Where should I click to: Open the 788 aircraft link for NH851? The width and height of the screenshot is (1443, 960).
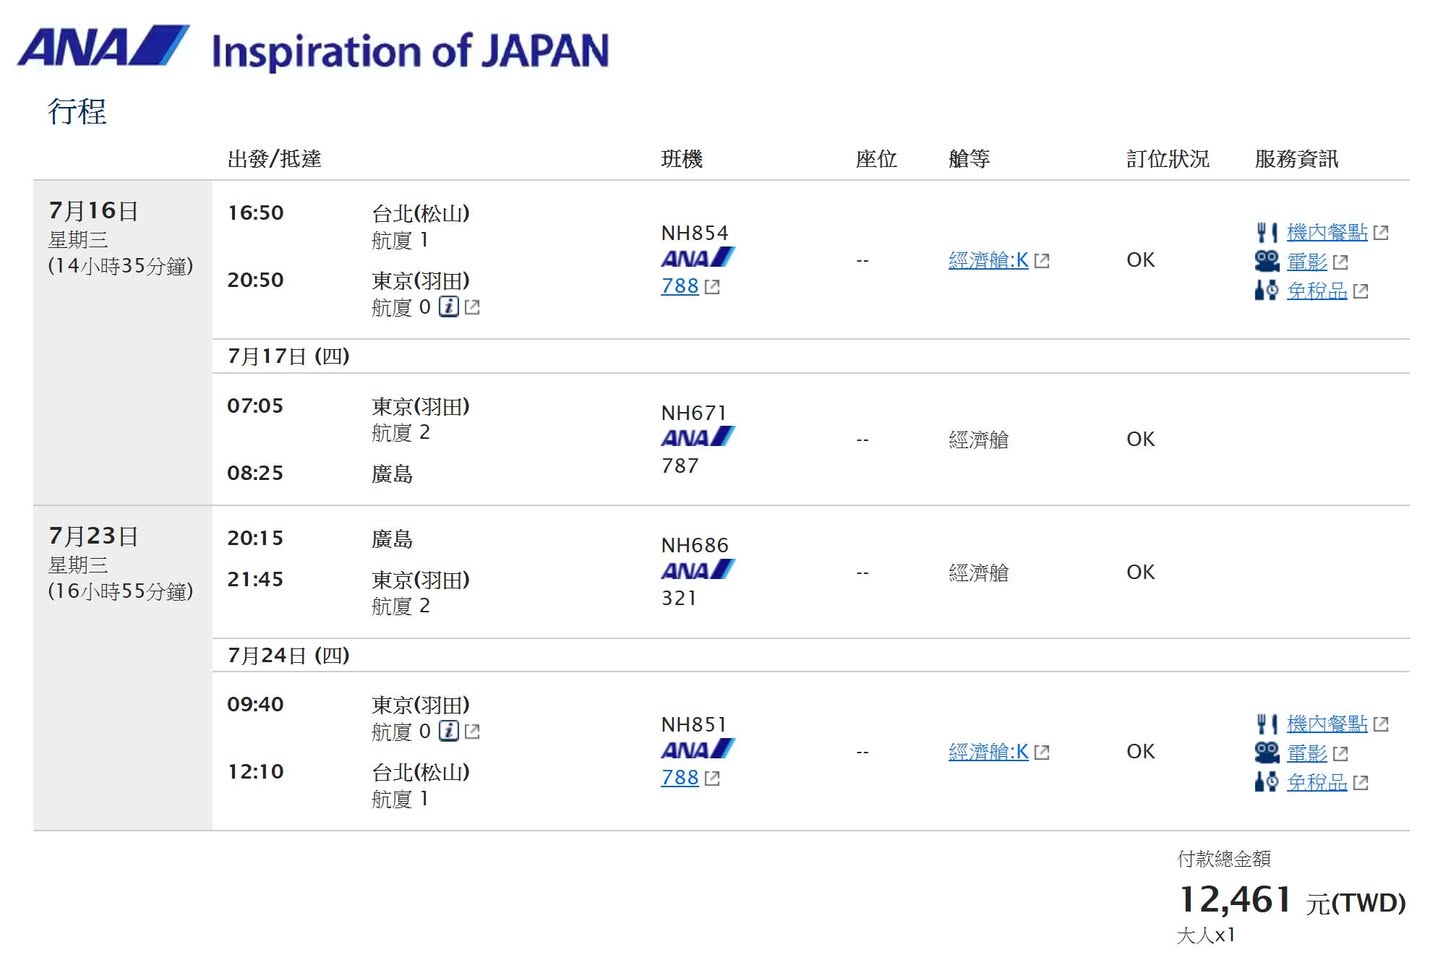(680, 777)
